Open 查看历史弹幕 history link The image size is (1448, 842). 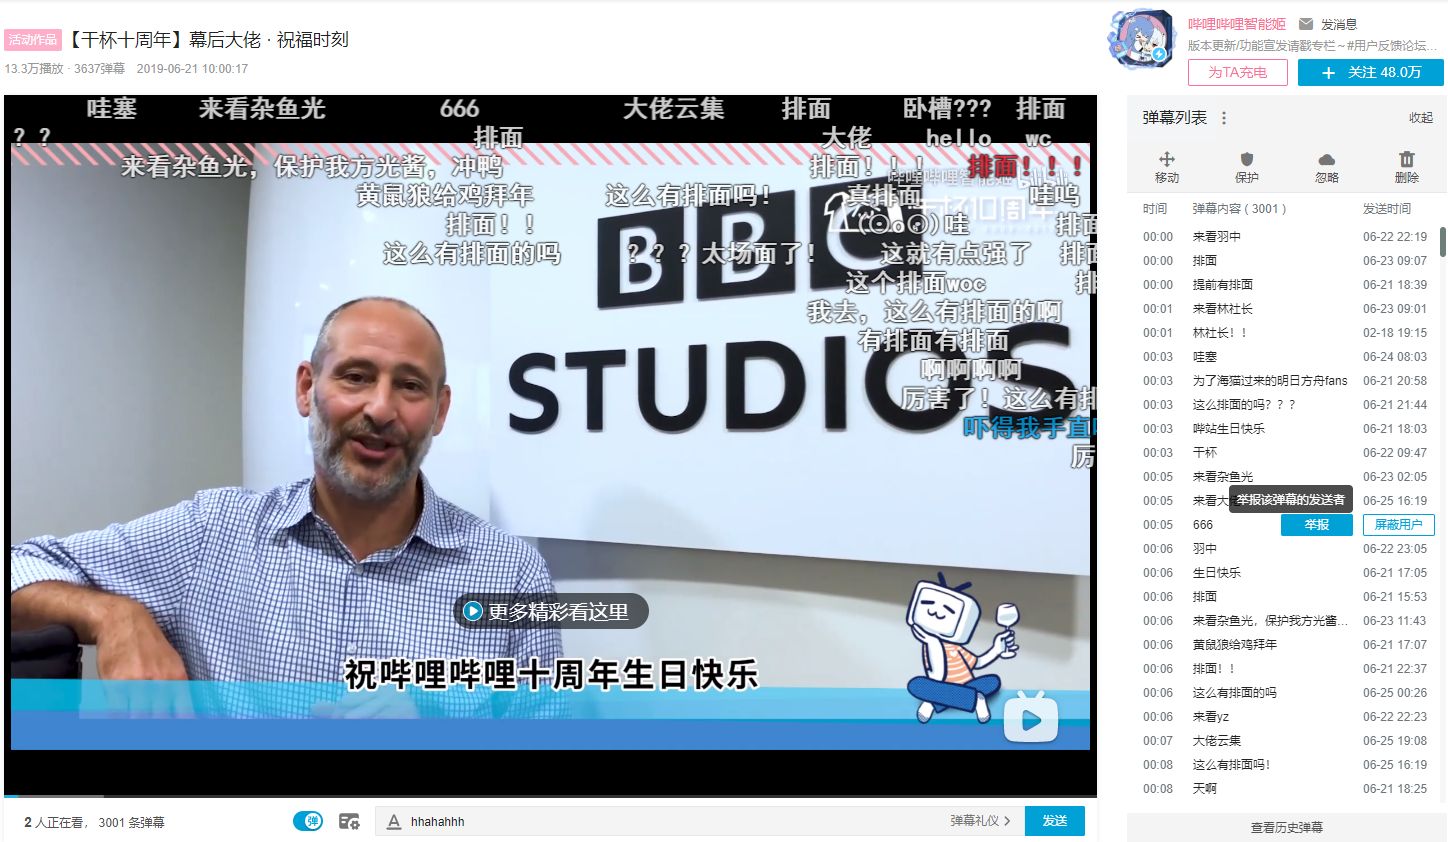[1287, 827]
